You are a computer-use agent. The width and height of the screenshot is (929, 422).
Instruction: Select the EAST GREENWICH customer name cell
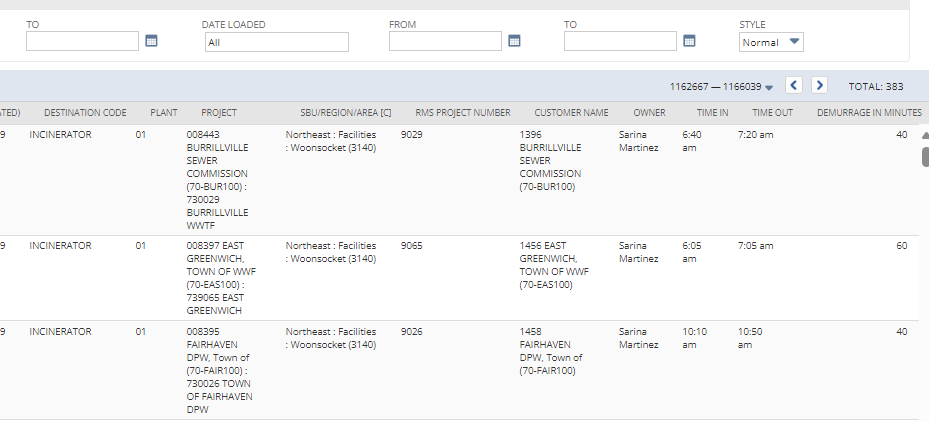pos(554,265)
